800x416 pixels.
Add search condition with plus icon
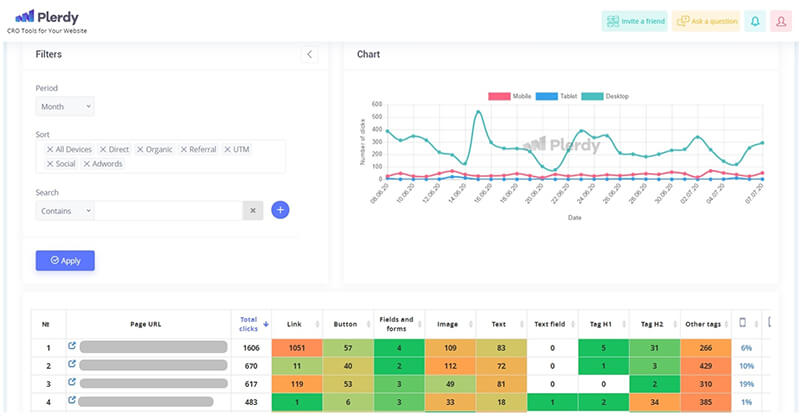[280, 210]
